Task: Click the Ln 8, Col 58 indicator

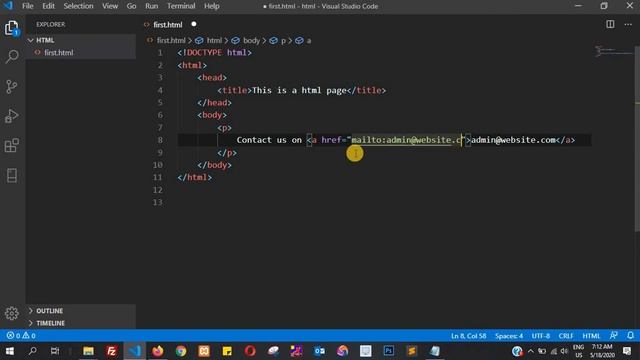Action: [468, 336]
